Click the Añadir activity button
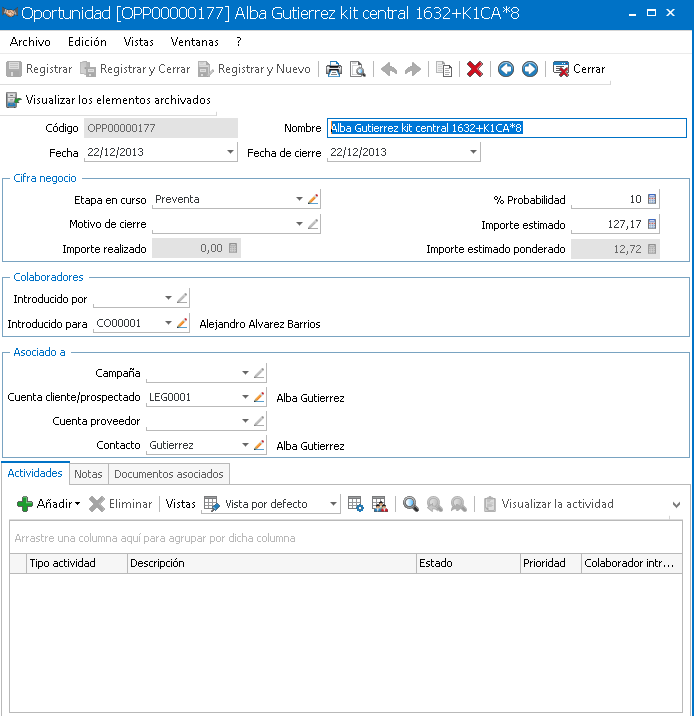The image size is (694, 716). point(48,504)
